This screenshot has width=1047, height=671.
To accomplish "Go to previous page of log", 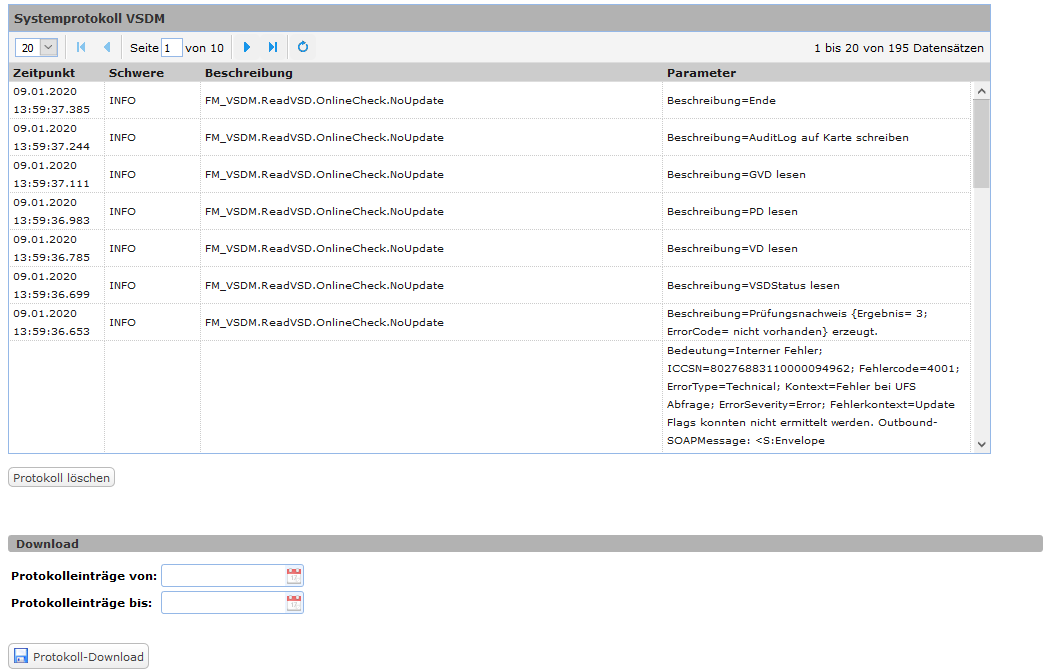I will [x=107, y=47].
